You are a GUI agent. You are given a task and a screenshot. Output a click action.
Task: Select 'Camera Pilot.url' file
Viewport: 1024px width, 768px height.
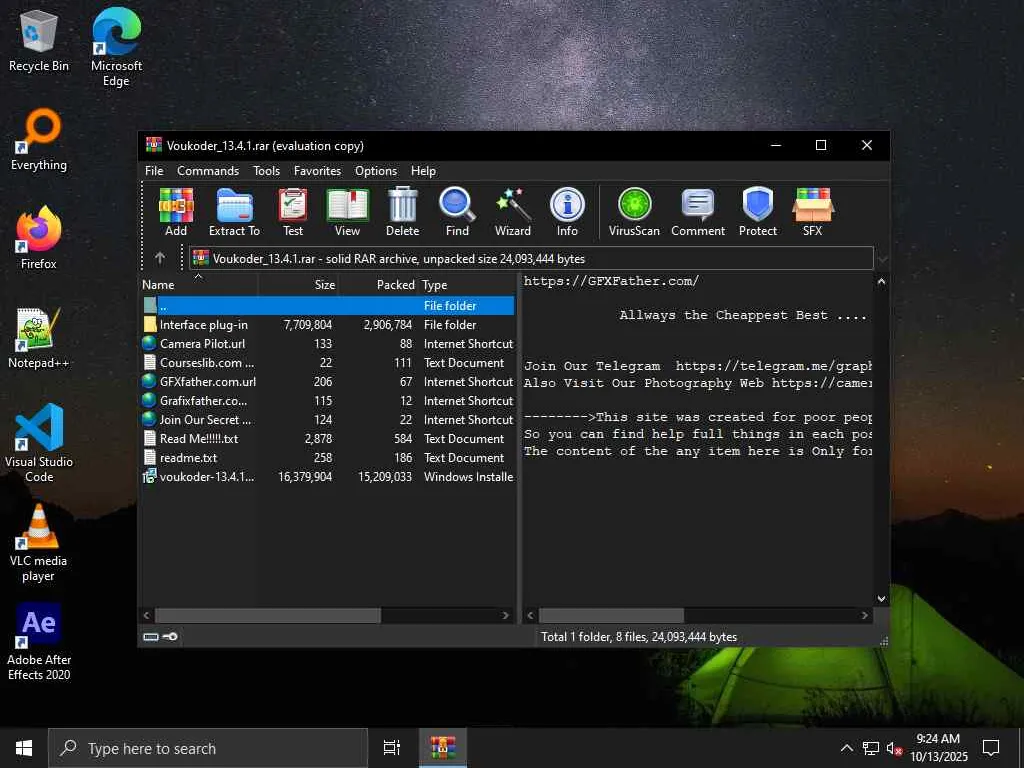click(328, 344)
